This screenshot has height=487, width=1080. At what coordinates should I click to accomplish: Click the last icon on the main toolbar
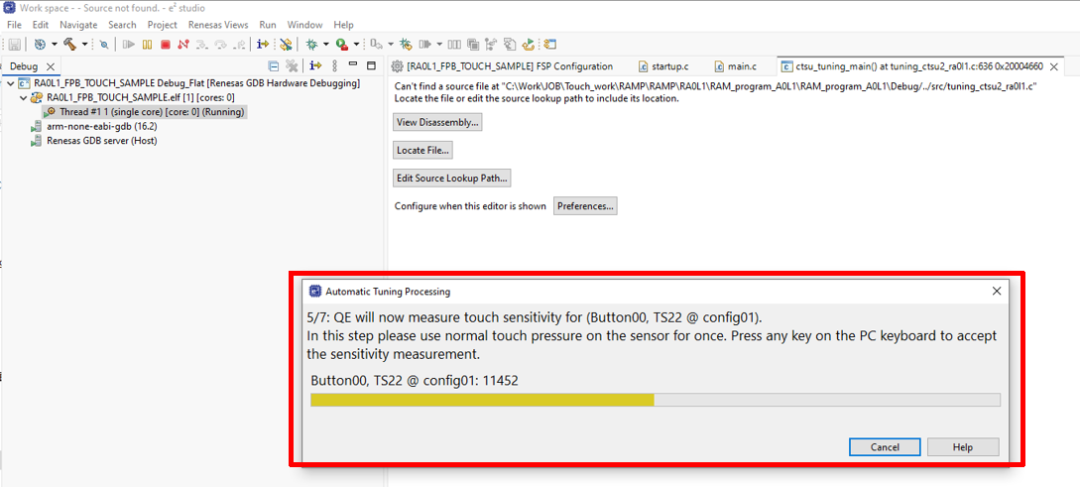tap(550, 44)
